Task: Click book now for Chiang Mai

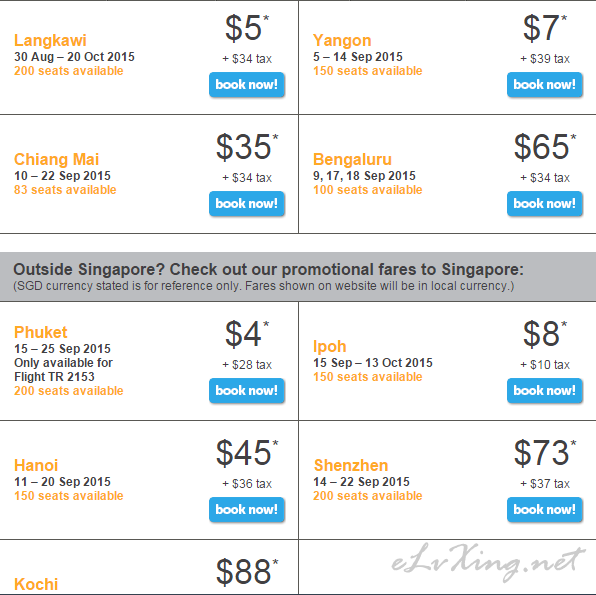Action: [x=247, y=203]
